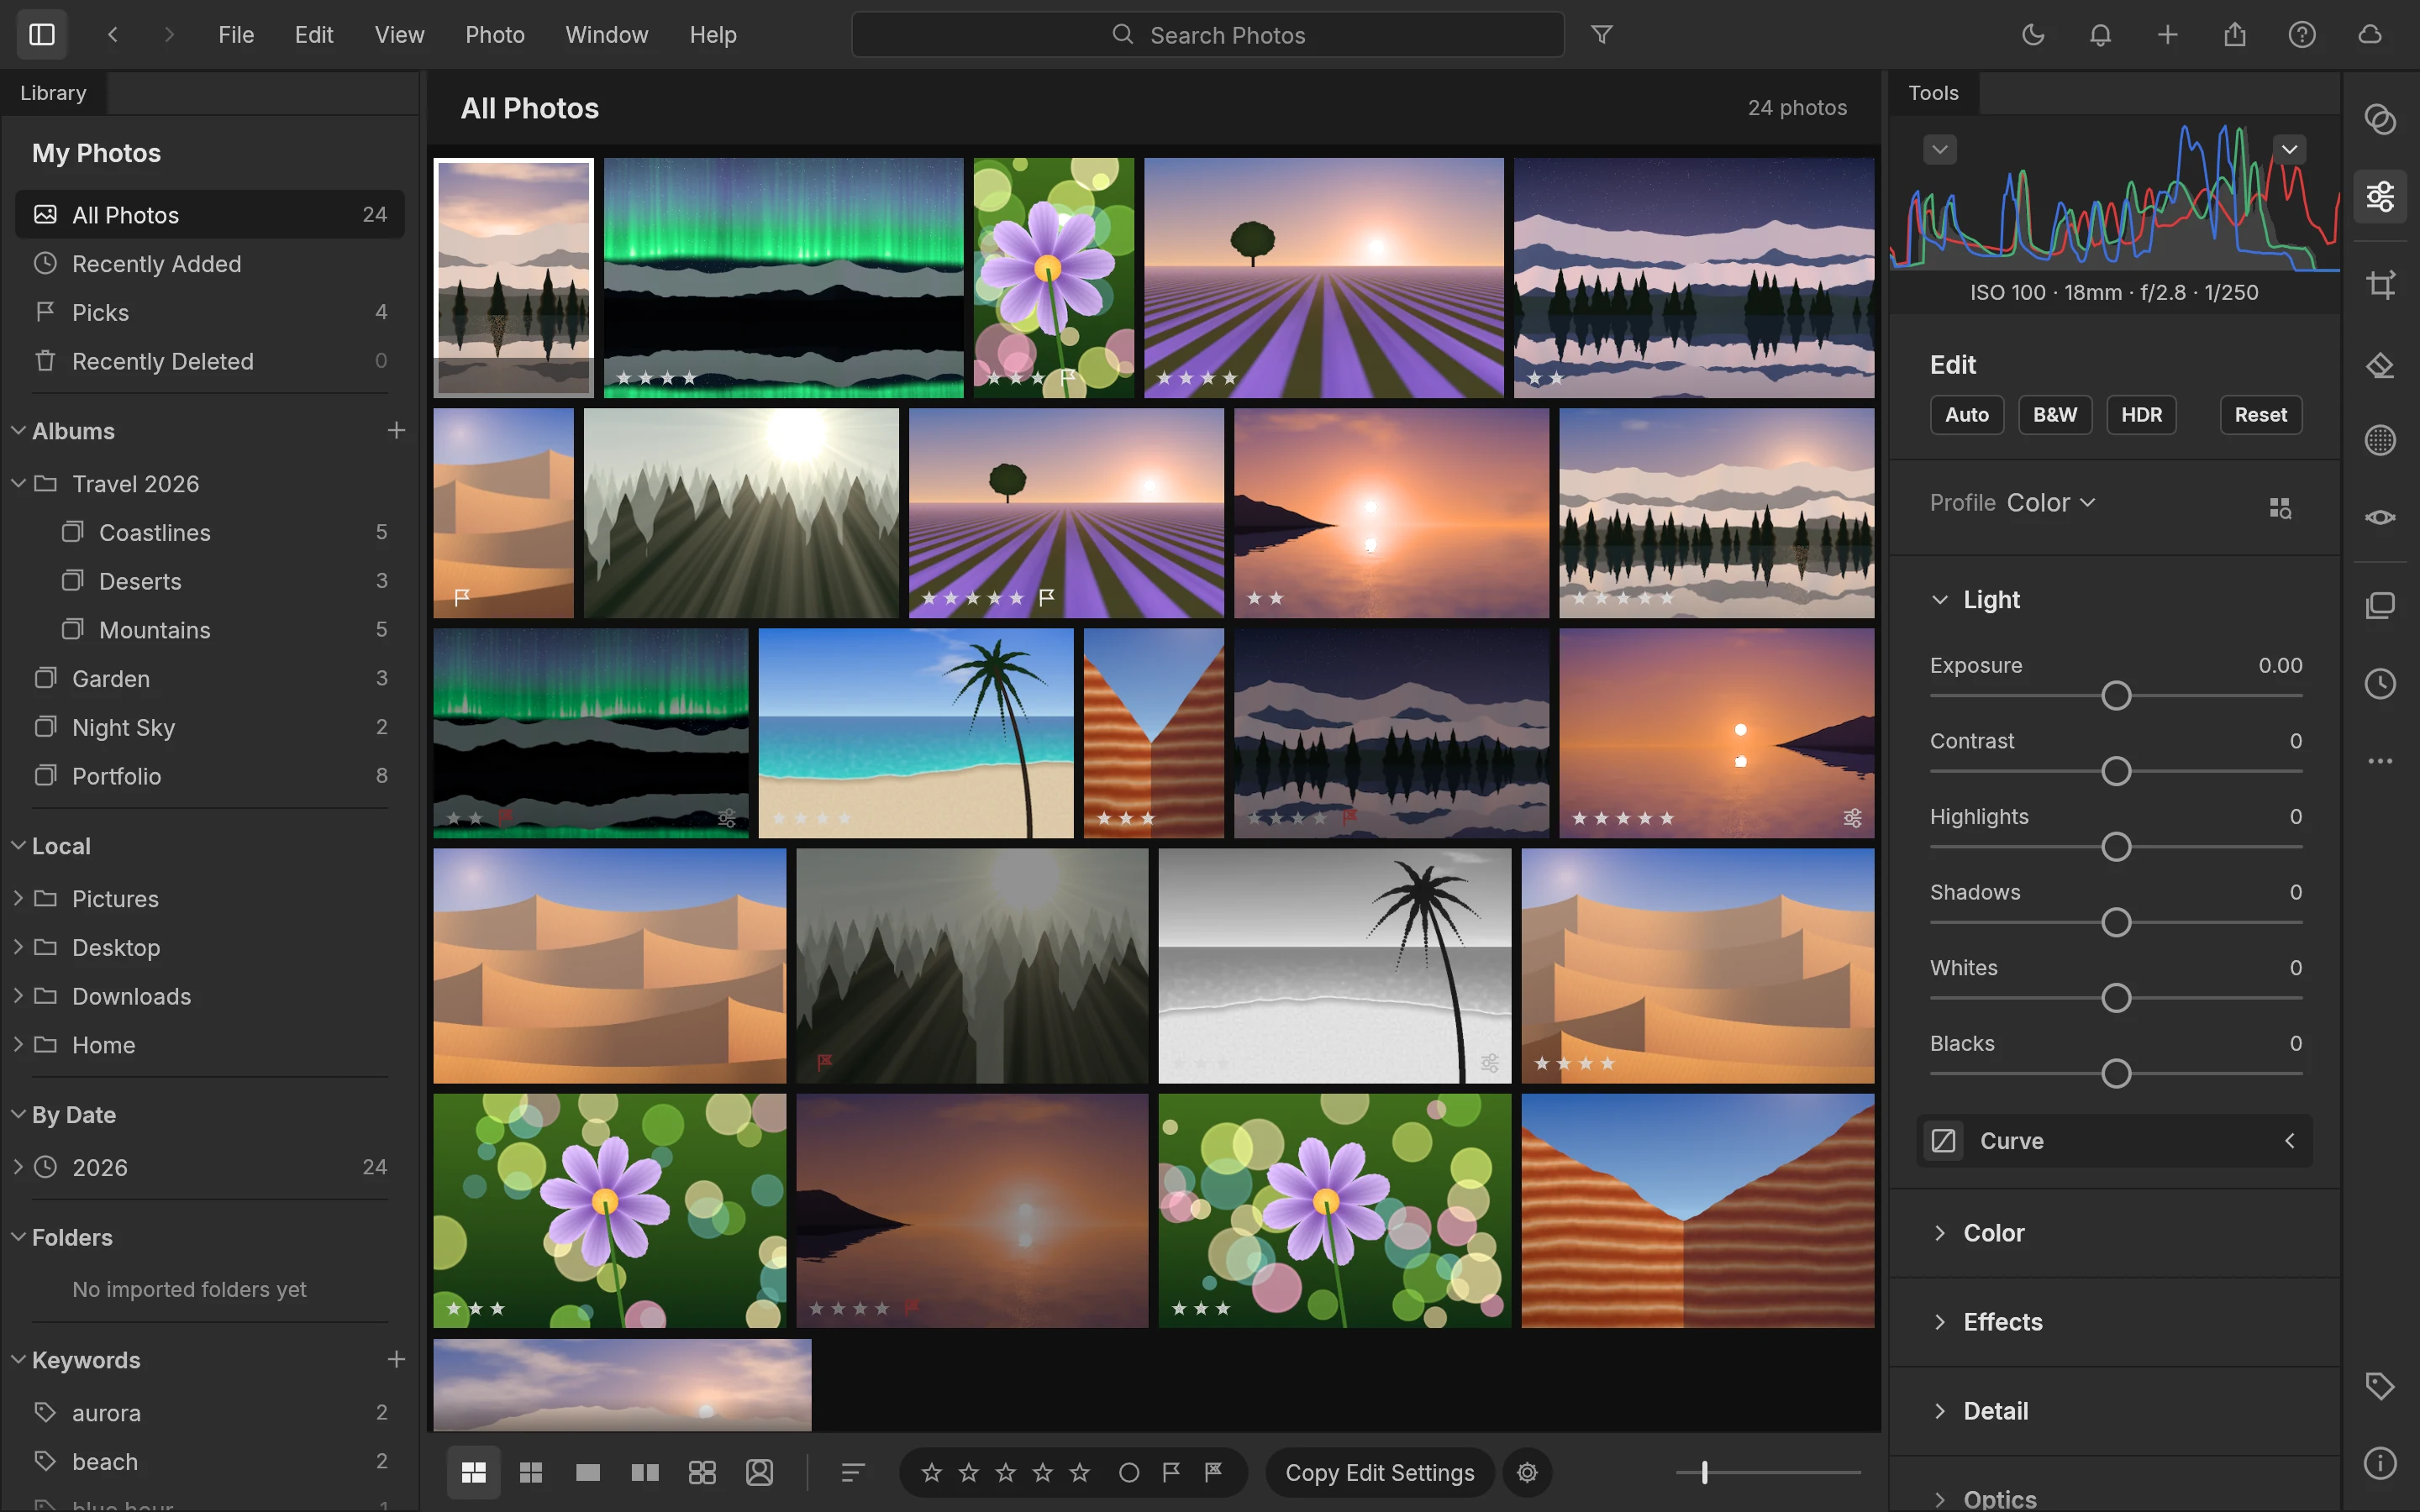Select the Tools tab
This screenshot has height=1512, width=2420.
click(x=1933, y=93)
